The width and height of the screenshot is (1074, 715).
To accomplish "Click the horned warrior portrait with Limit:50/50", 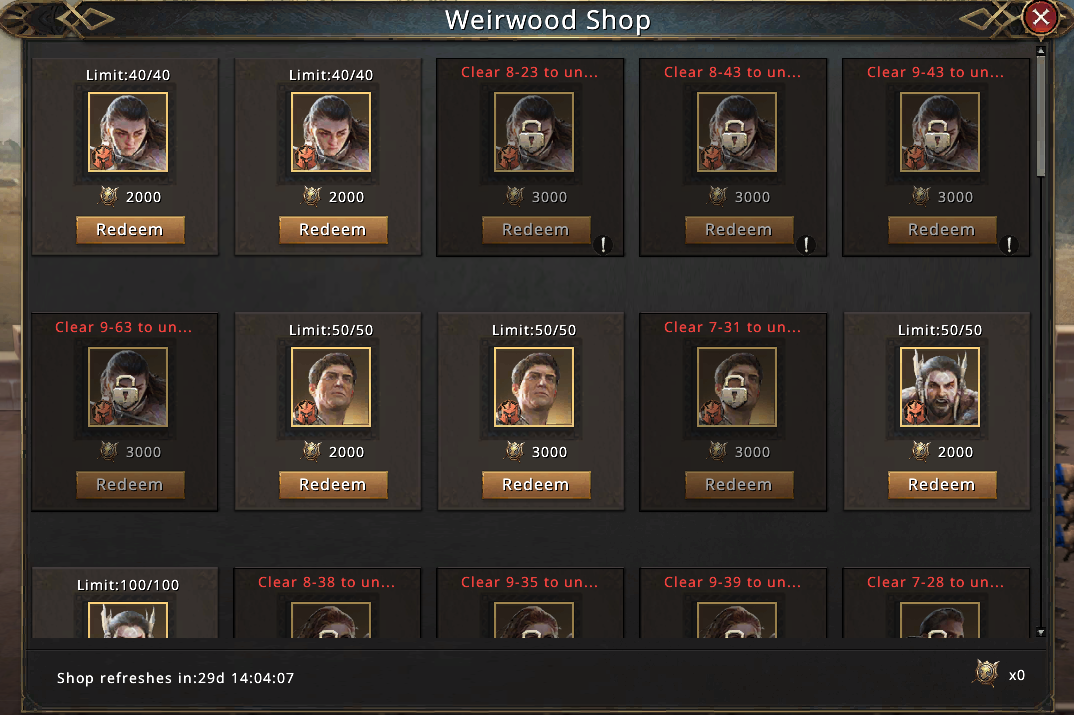I will point(940,387).
